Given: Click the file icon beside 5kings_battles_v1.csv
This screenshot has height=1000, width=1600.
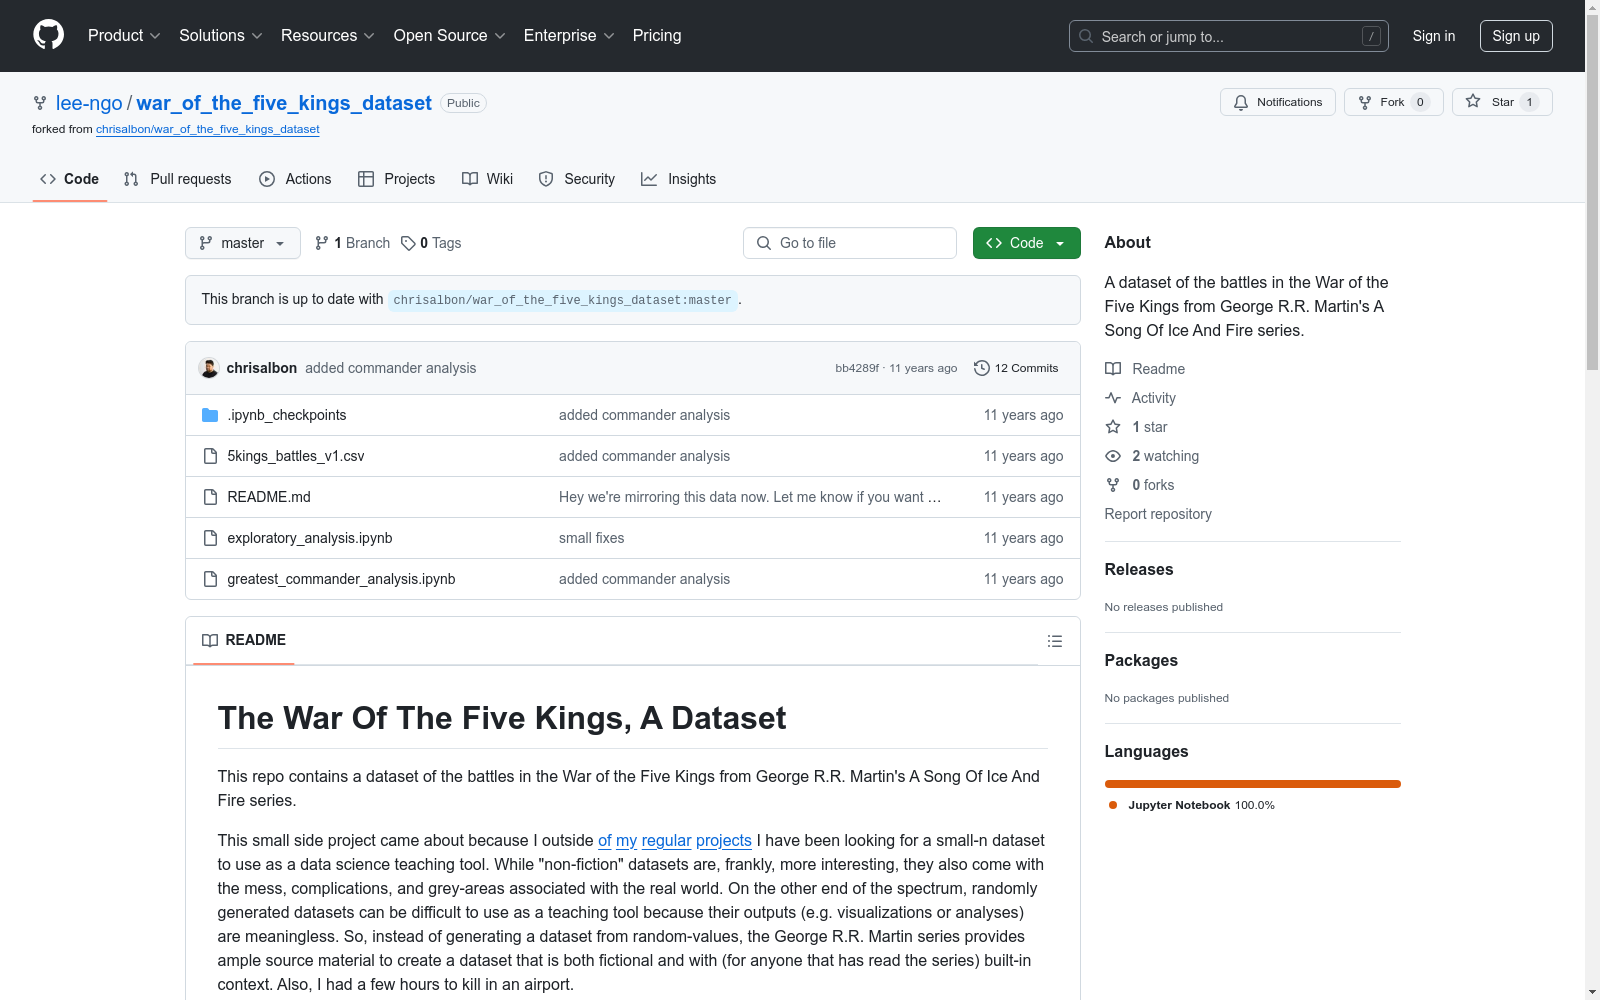Looking at the screenshot, I should pos(210,456).
